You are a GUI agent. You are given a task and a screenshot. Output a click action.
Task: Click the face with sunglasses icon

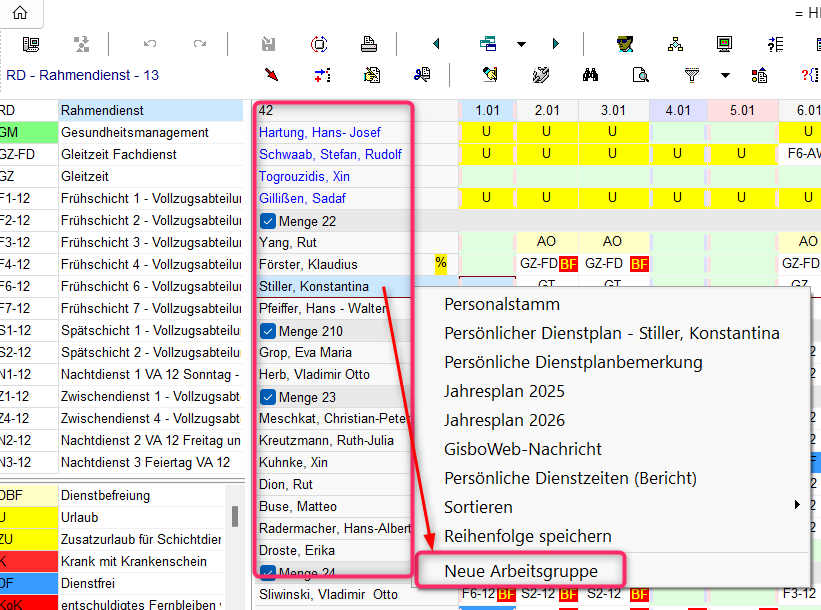click(625, 44)
